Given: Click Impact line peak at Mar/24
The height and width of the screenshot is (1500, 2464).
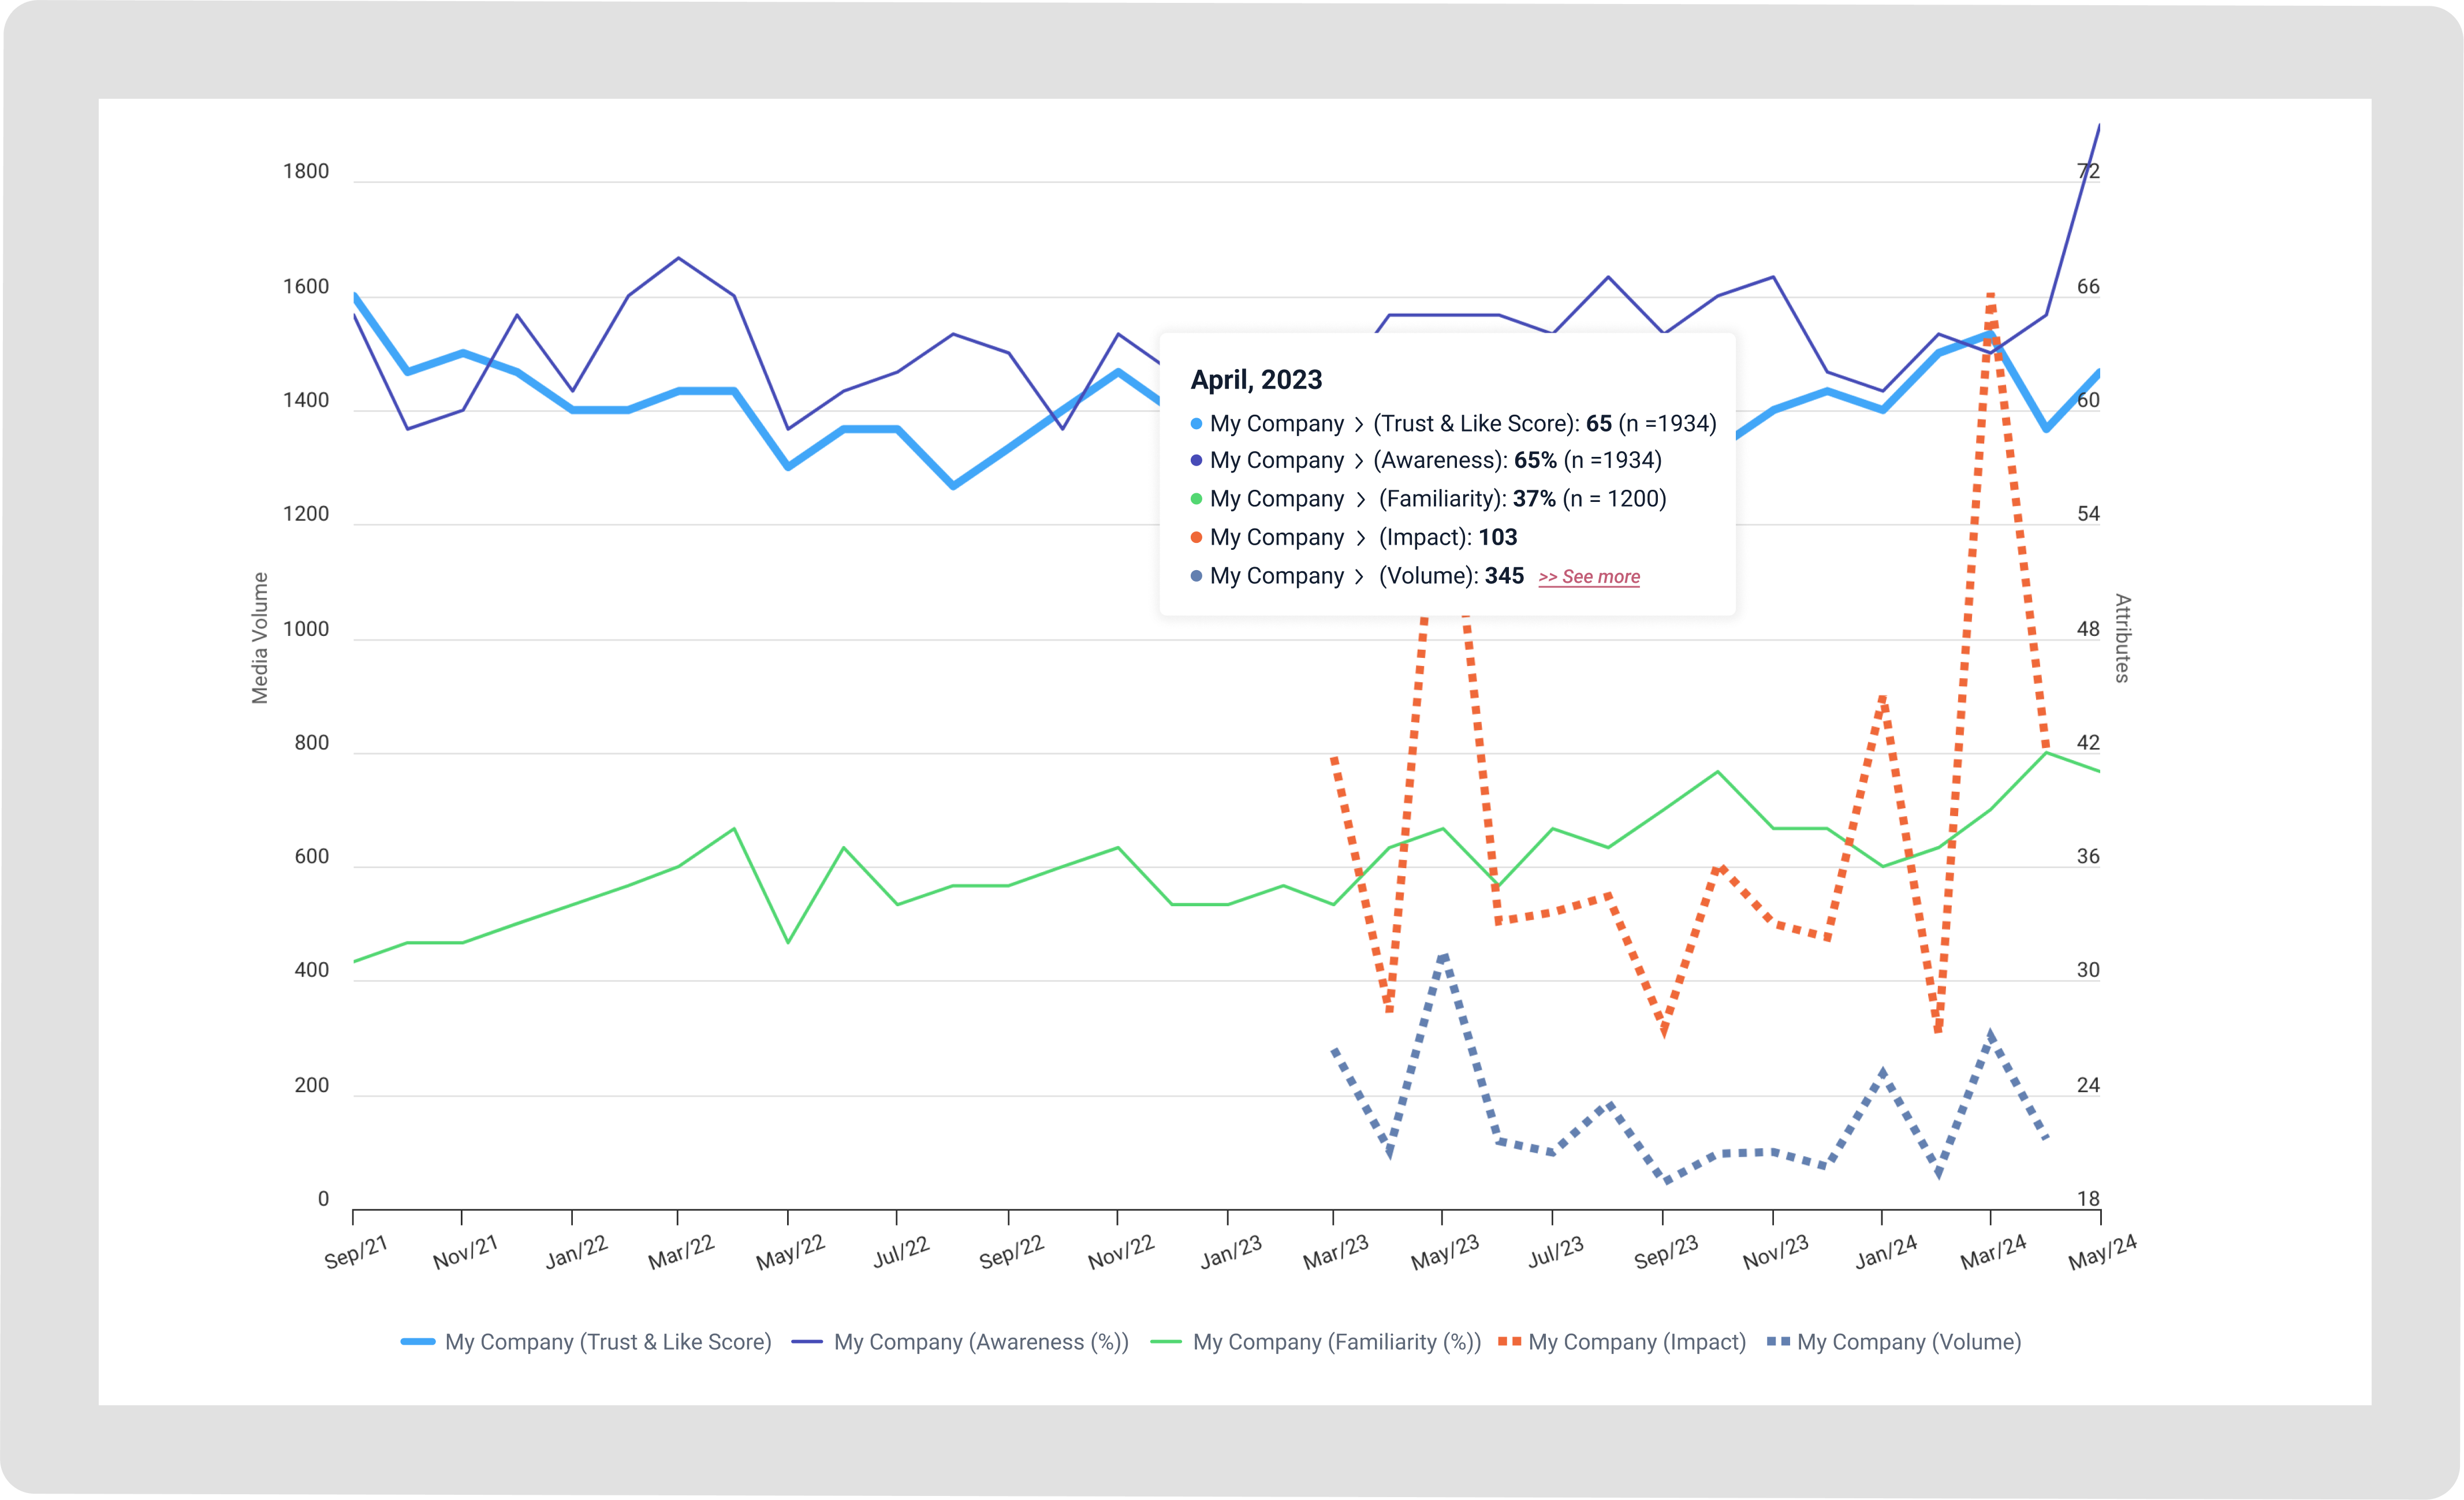Looking at the screenshot, I should 1991,296.
